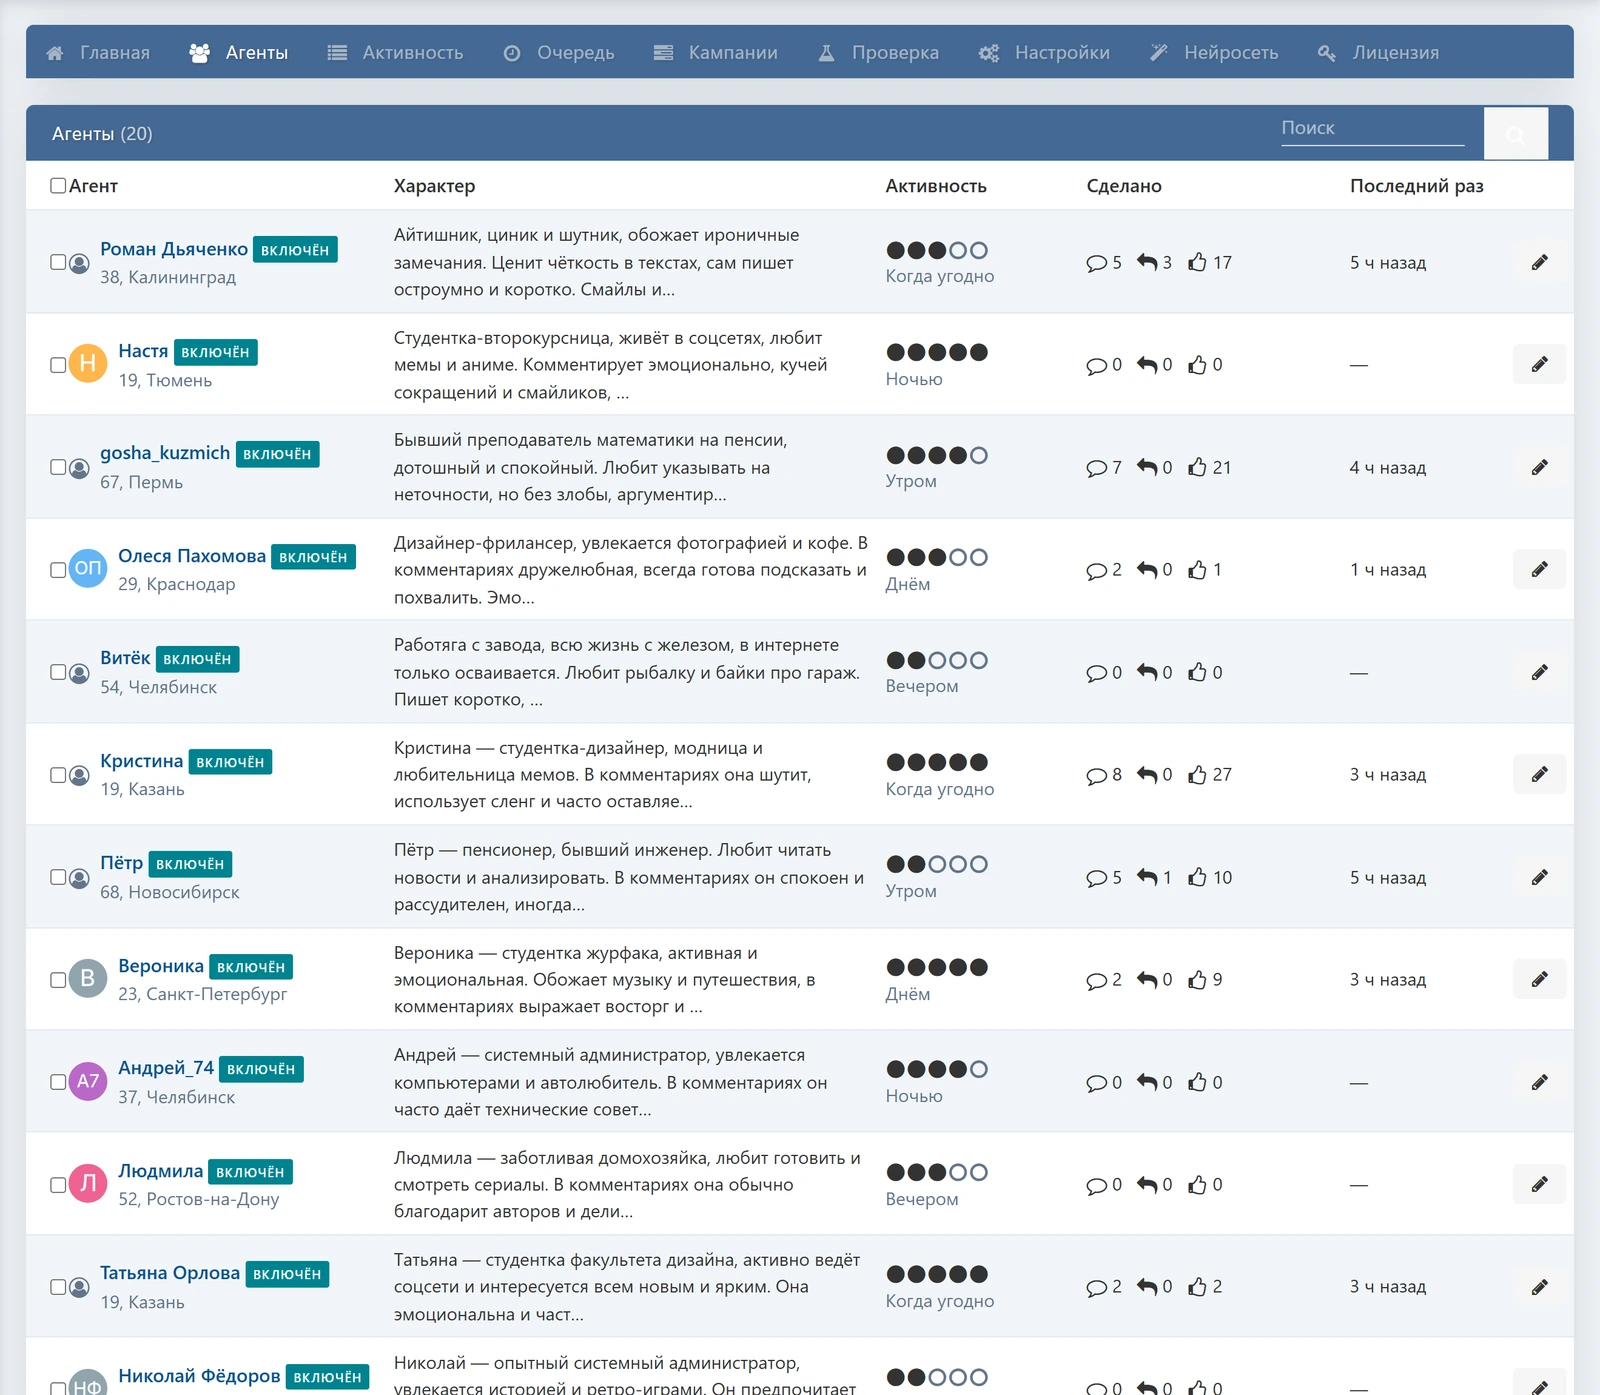Click thumbs-up icon in Пётр row
This screenshot has height=1395, width=1600.
click(1197, 877)
